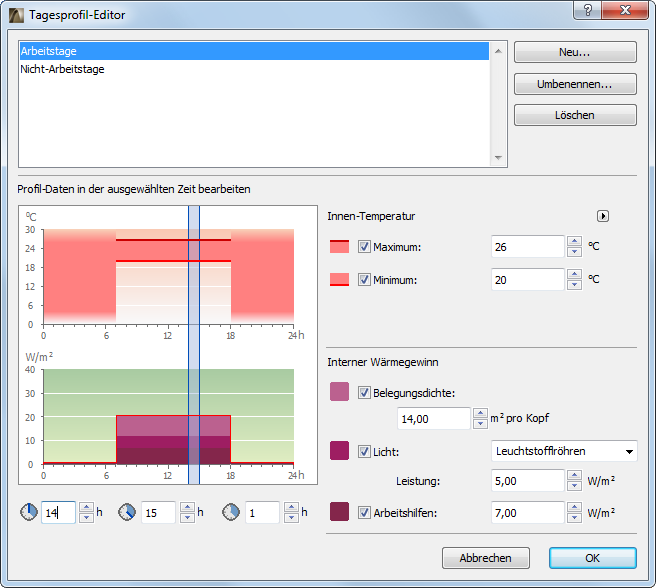Click the Innen-Temperatur flyout arrow button

point(602,216)
